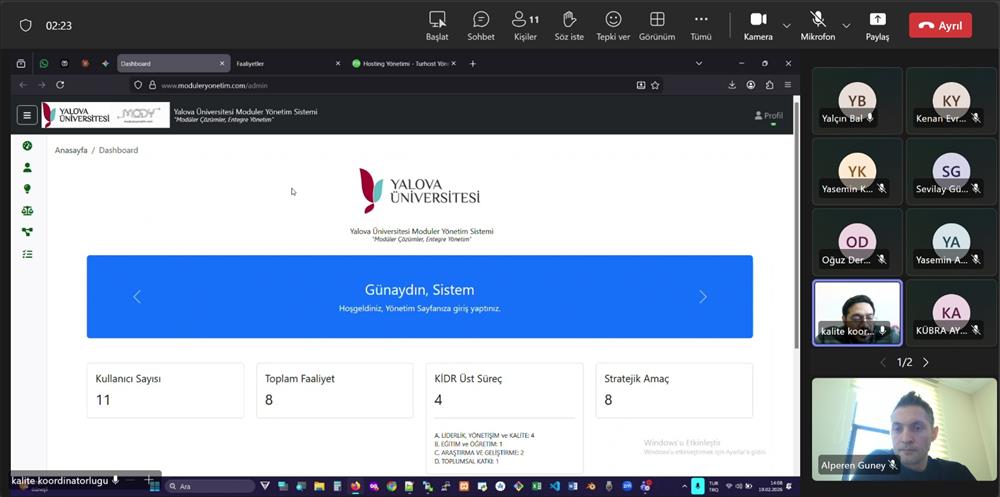Expand the Mikrofon options dropdown arrow
This screenshot has width=1000, height=497.
click(846, 25)
